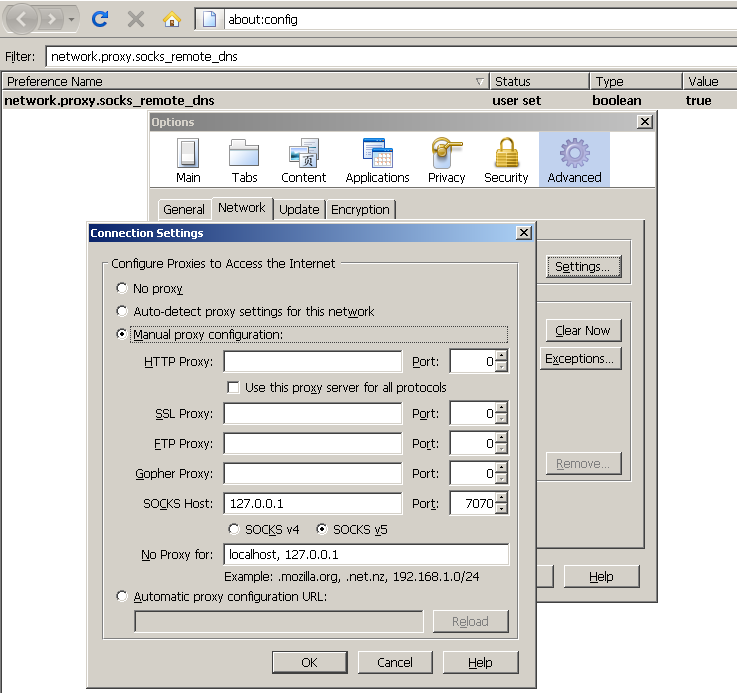Decrease the Gopher Proxy port with down arrow
The image size is (737, 693).
[x=502, y=479]
